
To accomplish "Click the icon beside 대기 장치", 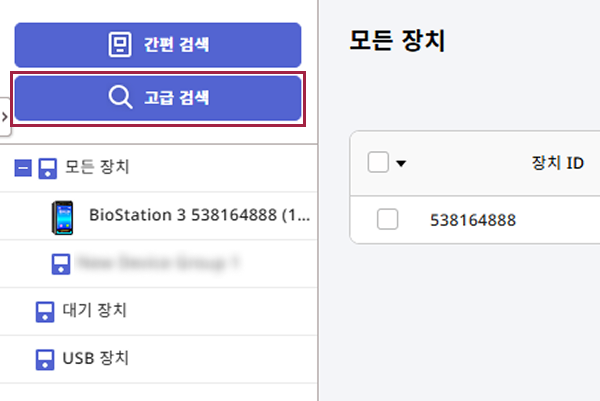I will (x=44, y=311).
